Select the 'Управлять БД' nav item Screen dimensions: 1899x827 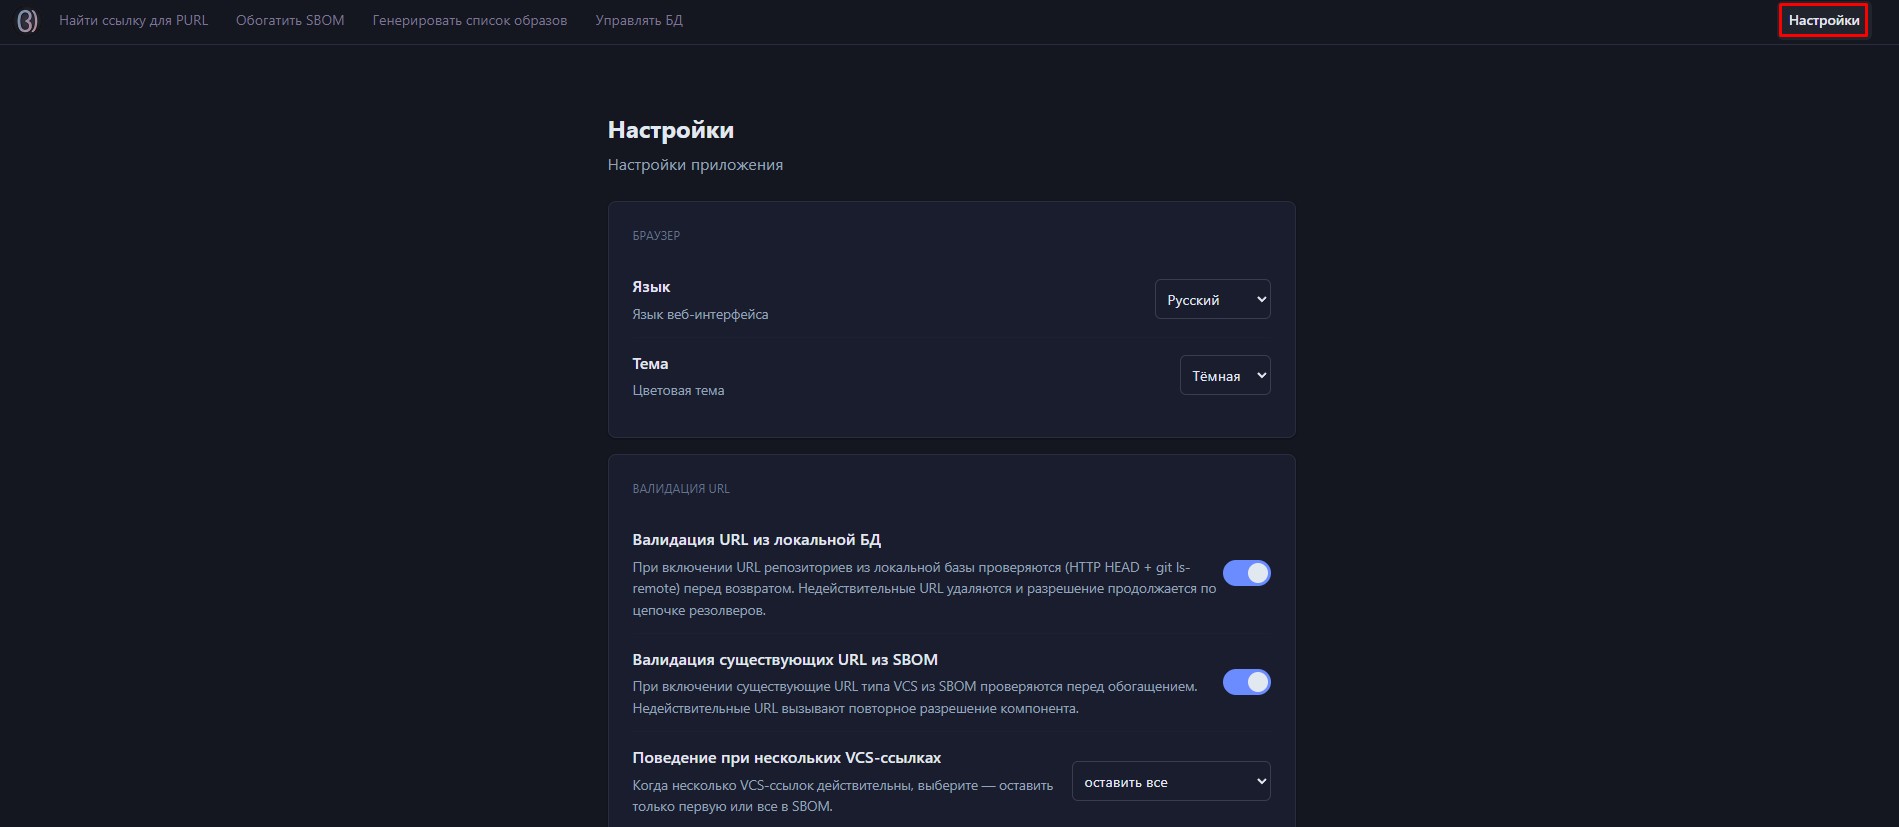639,20
